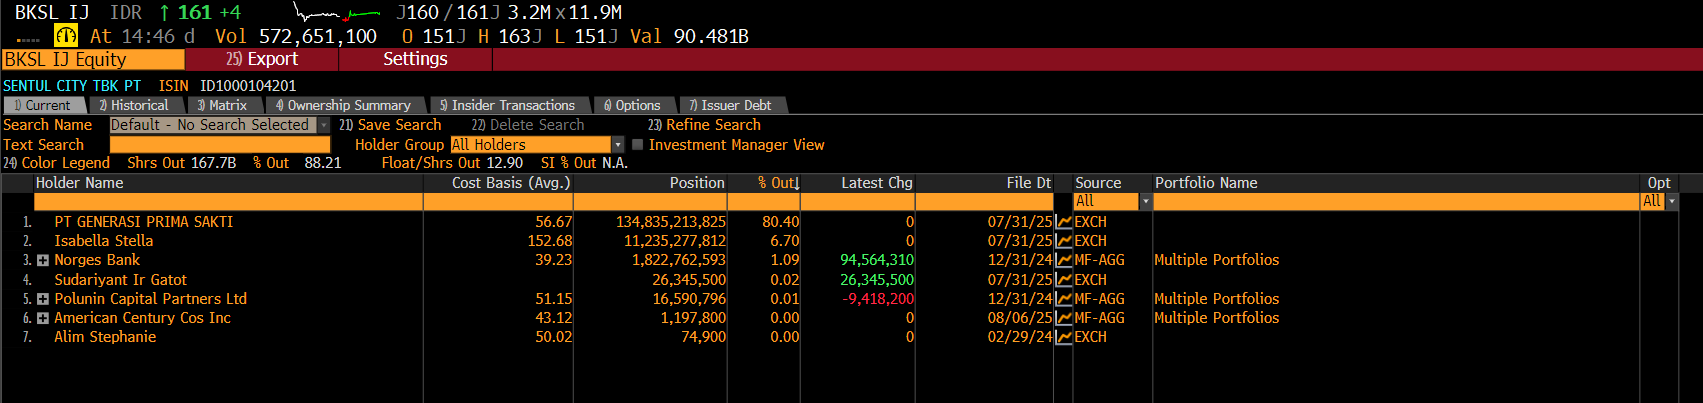Expand the American Century Cos Inc row

(43, 318)
